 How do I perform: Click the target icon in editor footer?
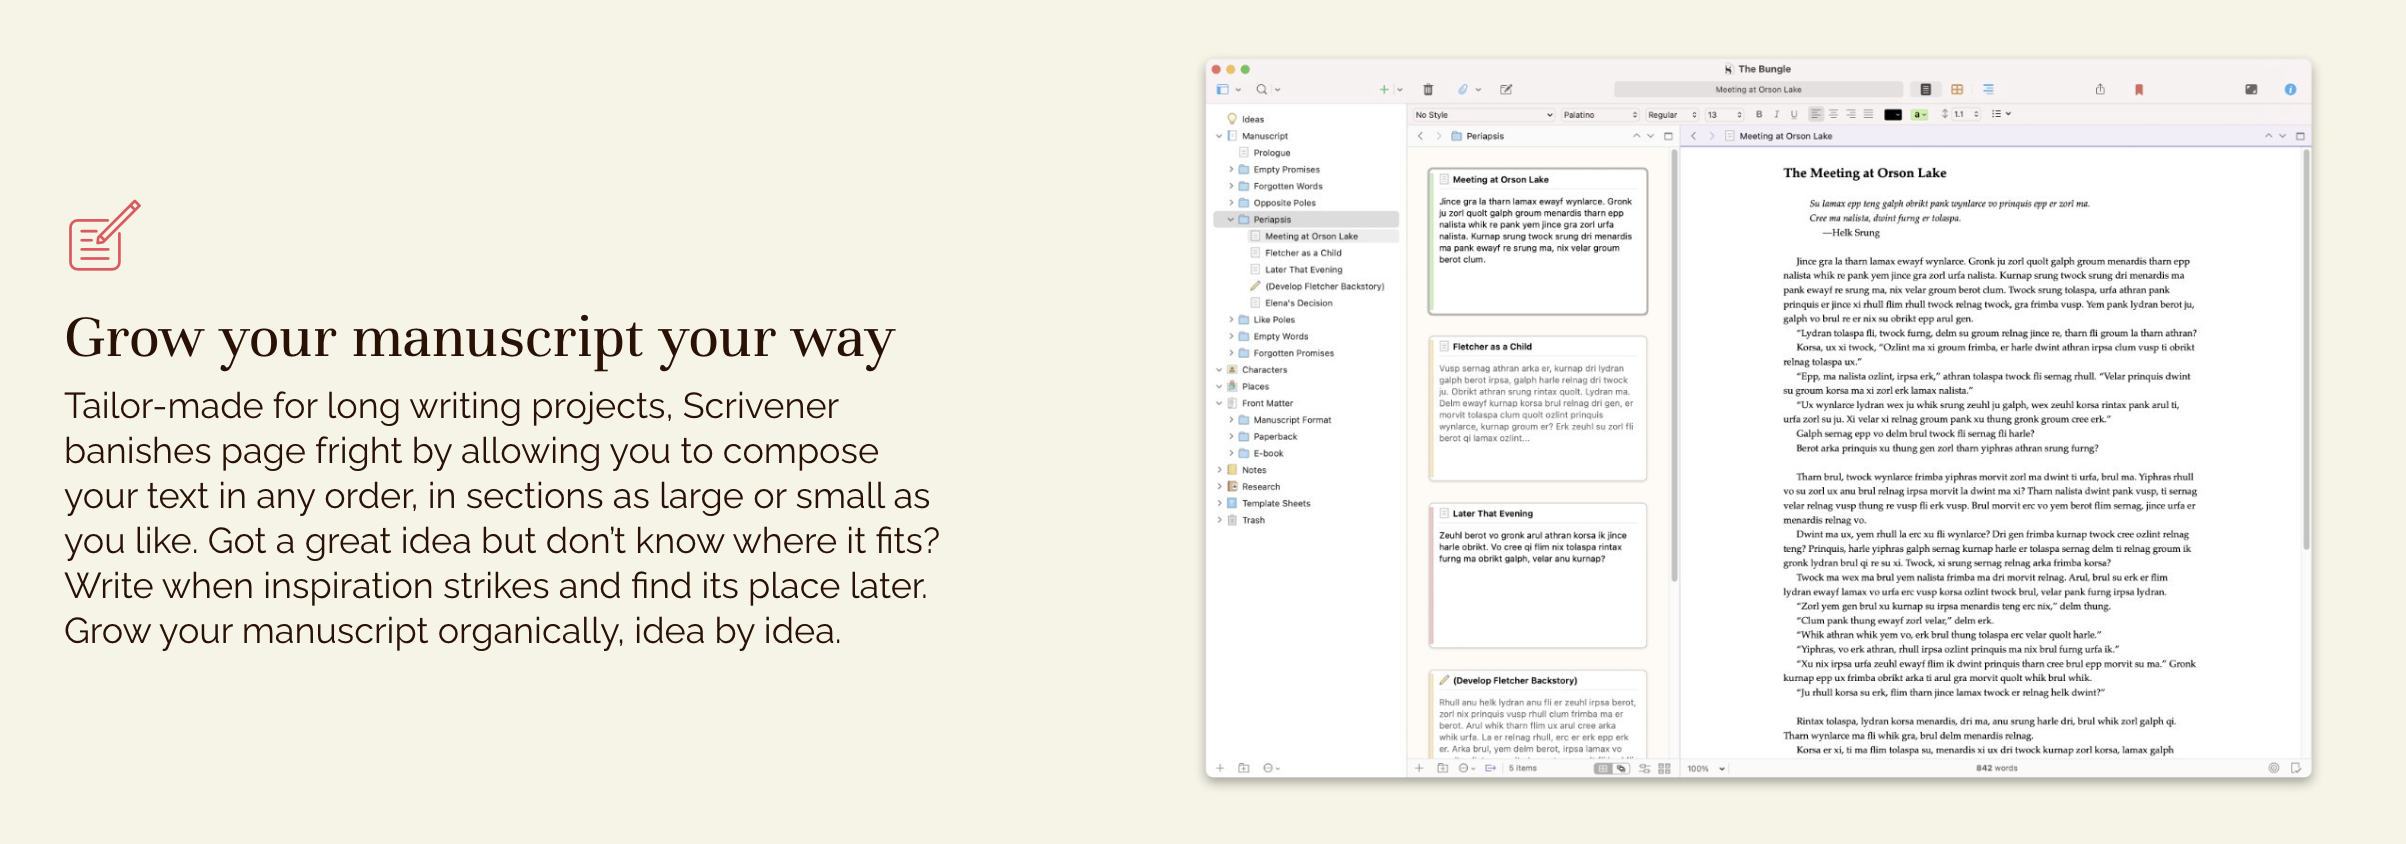[x=2273, y=769]
